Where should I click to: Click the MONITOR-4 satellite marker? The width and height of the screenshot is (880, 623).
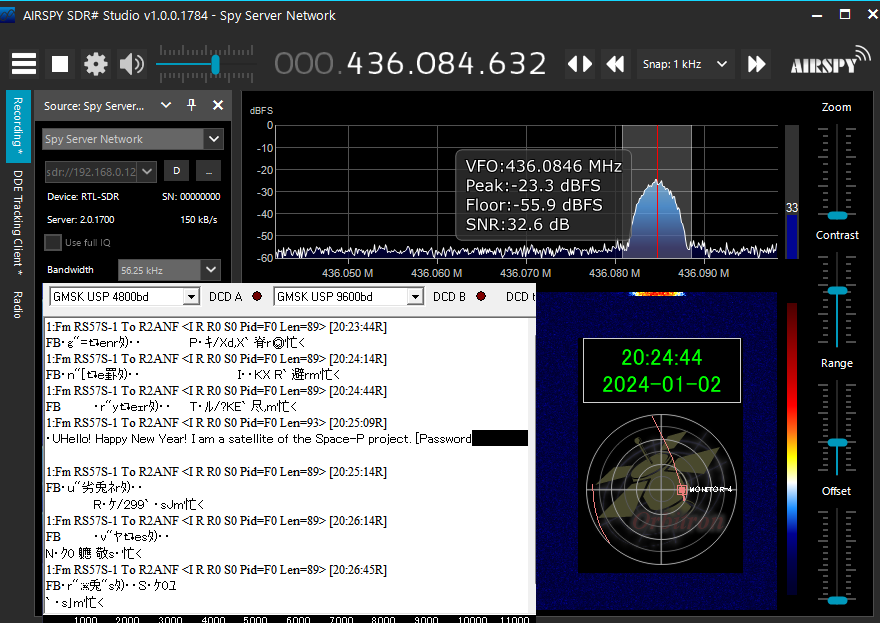coord(682,489)
